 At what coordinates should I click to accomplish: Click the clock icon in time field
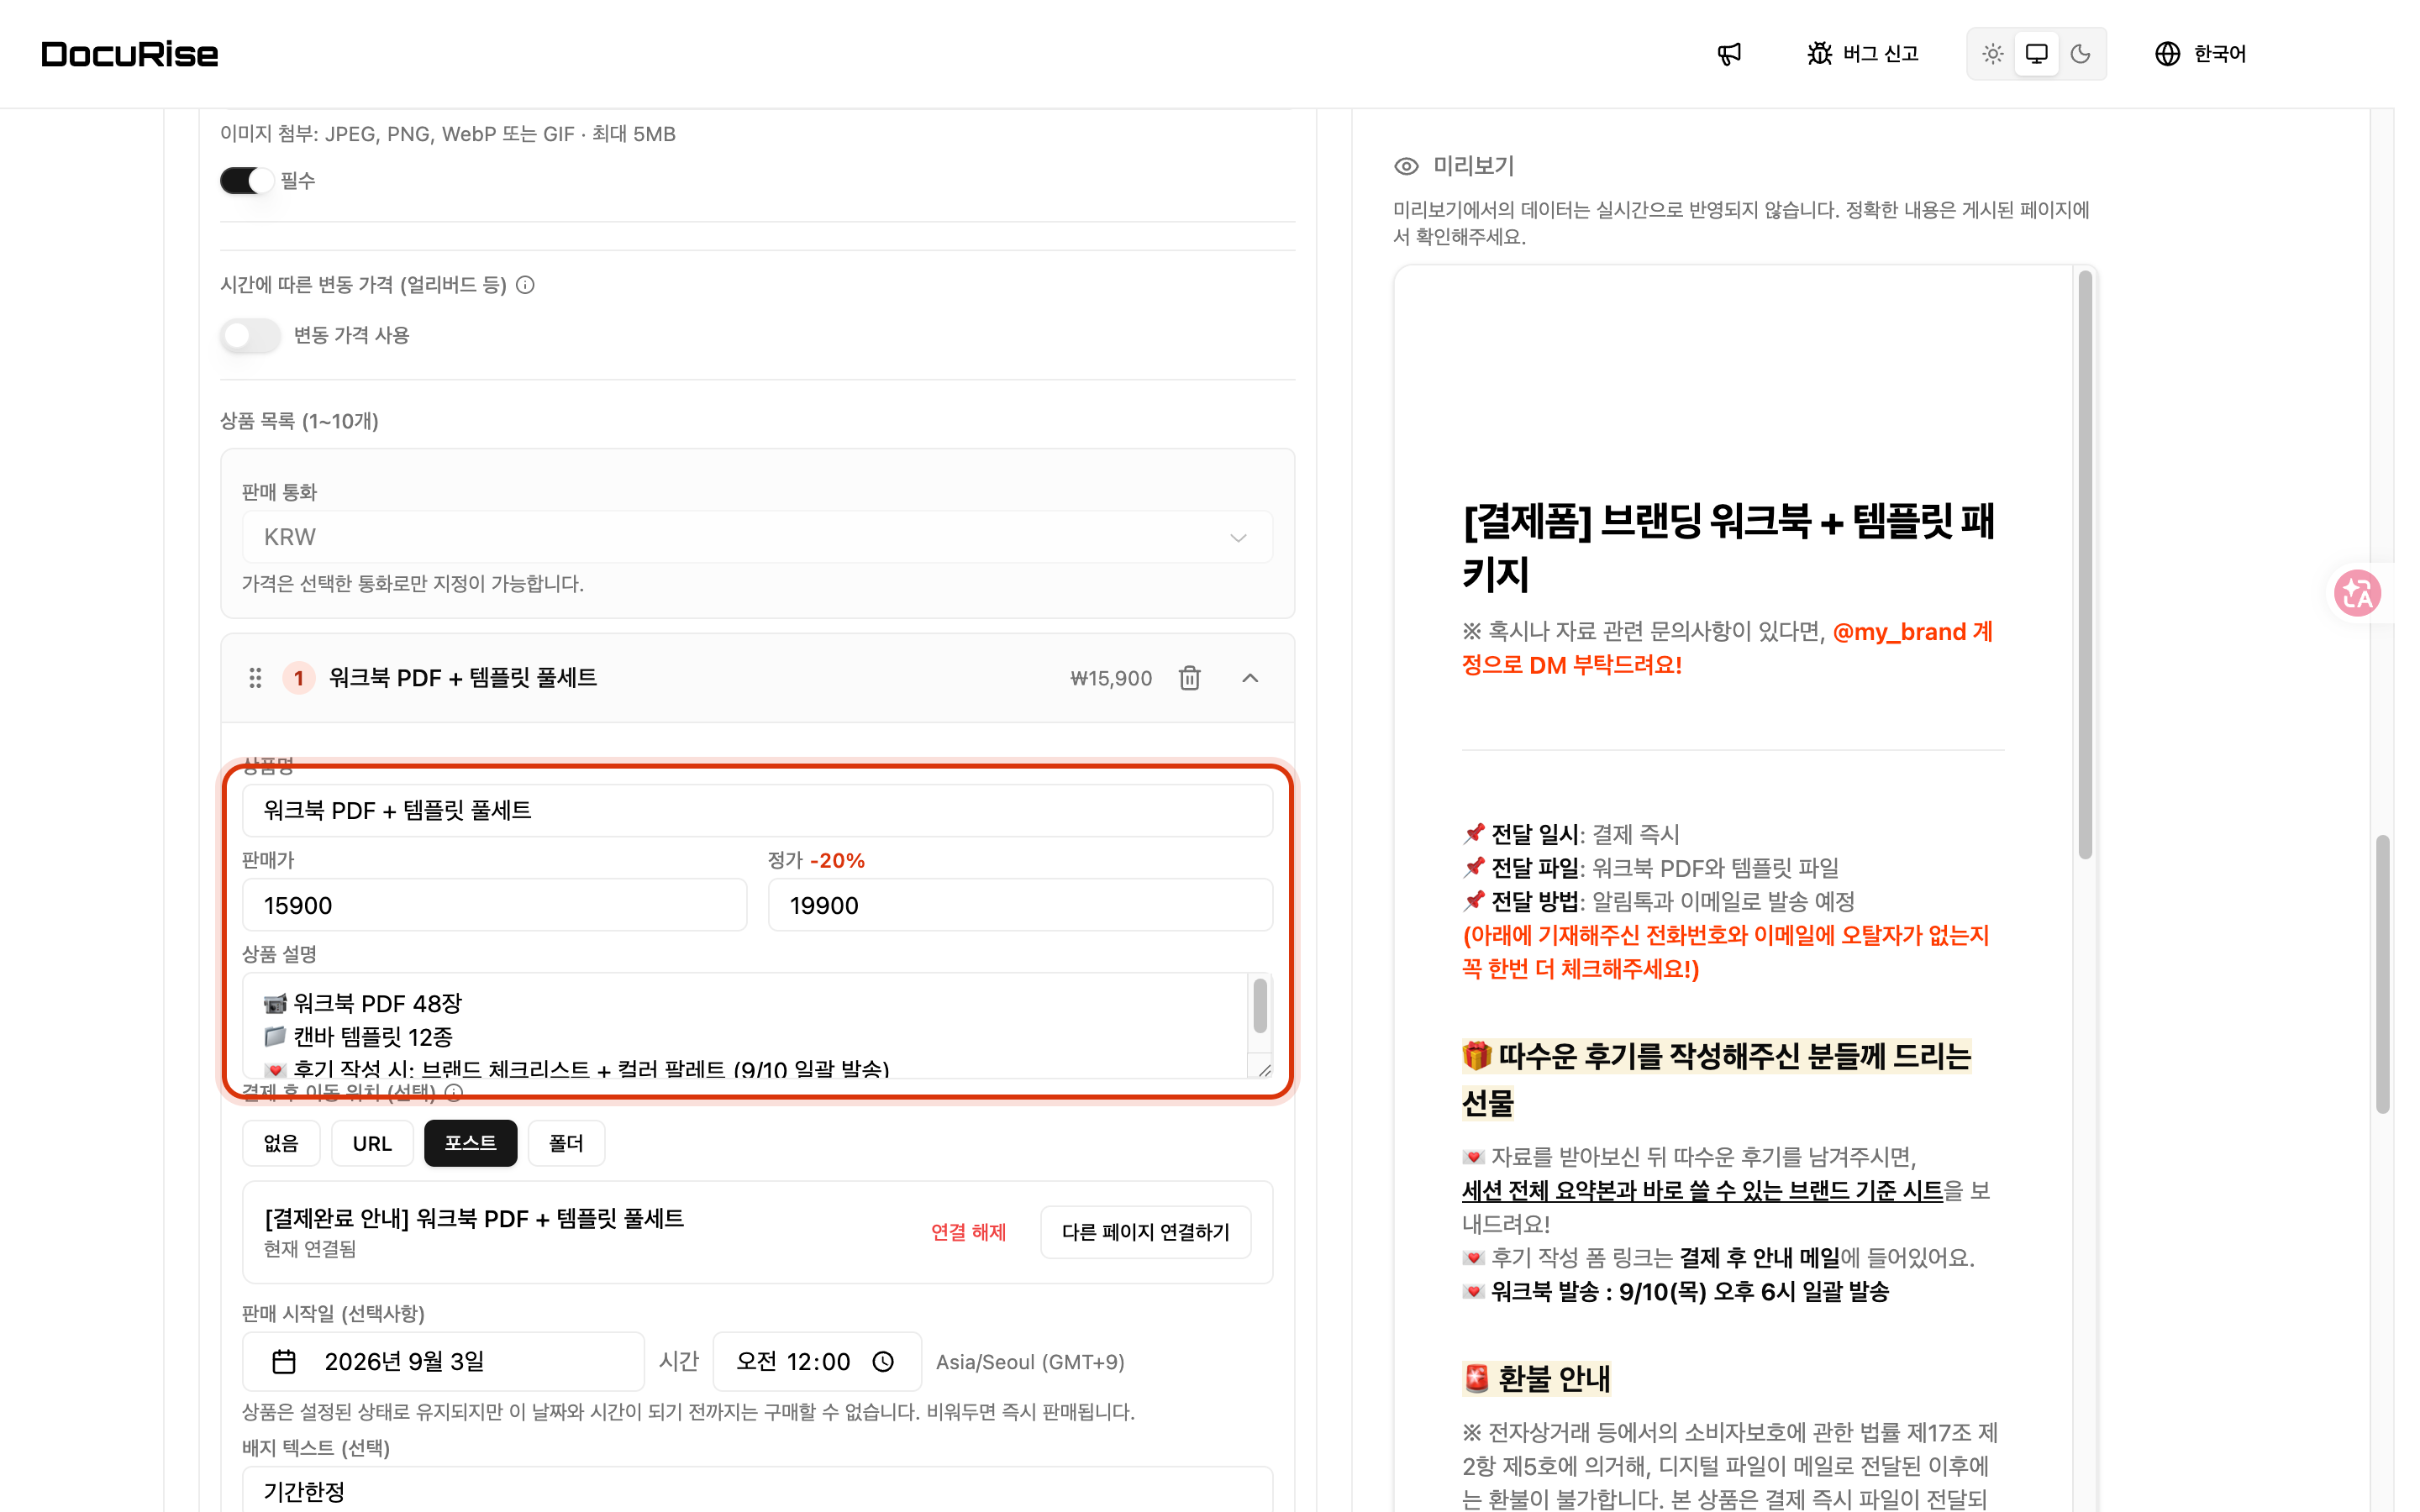point(883,1362)
